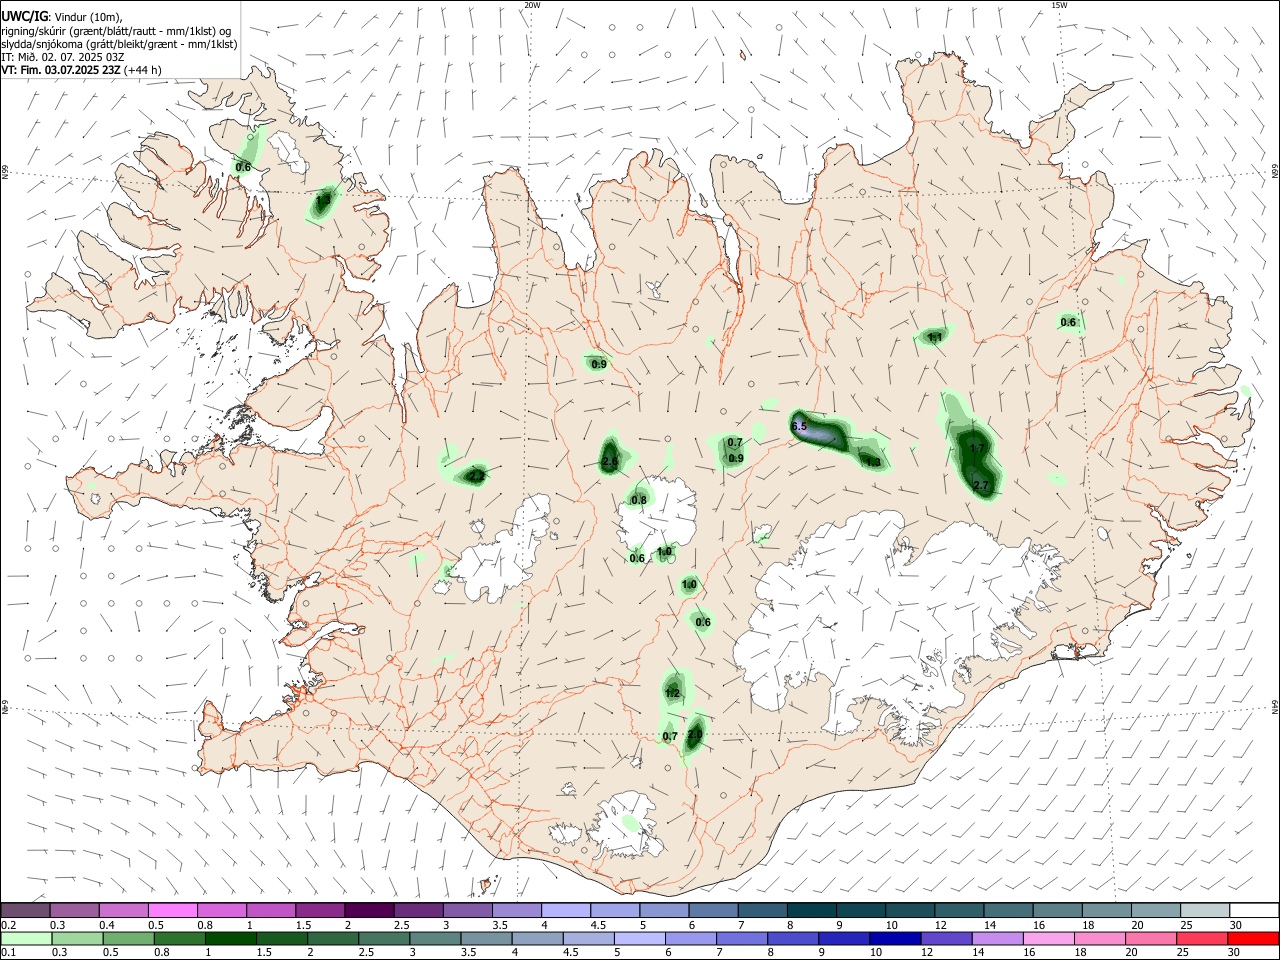Screen dimensions: 1280x960
Task: Click the 'IT: Mið. 02. 07. 2025 03Z' line
Action: click(x=63, y=57)
